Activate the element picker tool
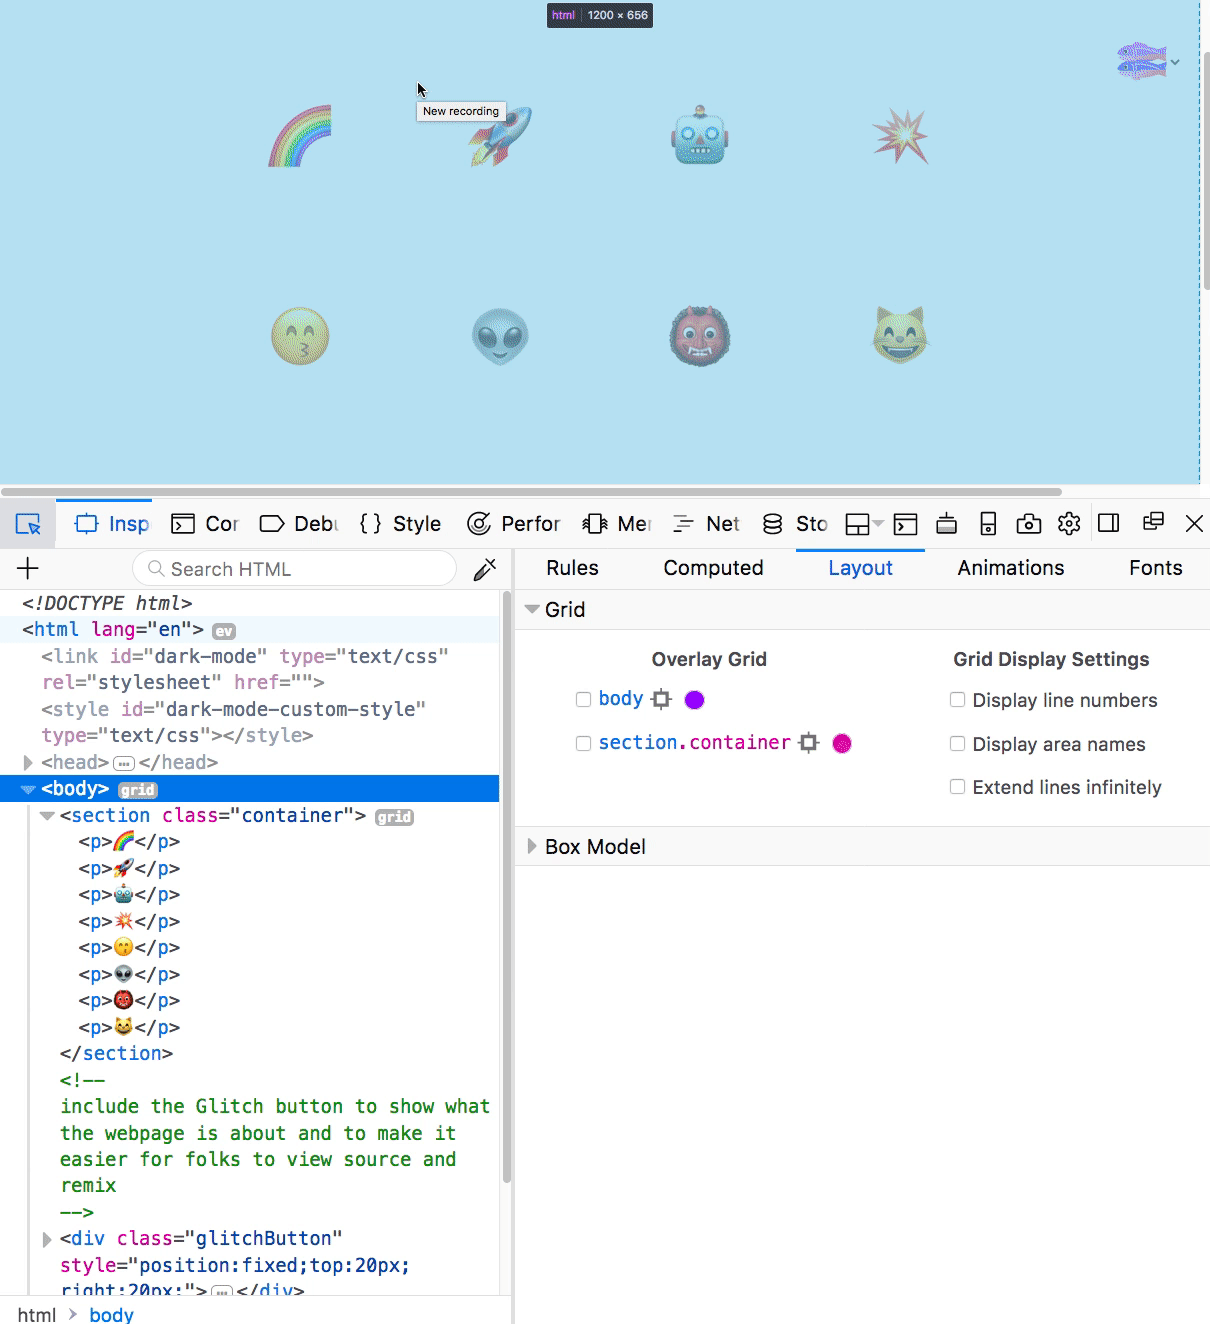This screenshot has width=1210, height=1324. pyautogui.click(x=28, y=524)
